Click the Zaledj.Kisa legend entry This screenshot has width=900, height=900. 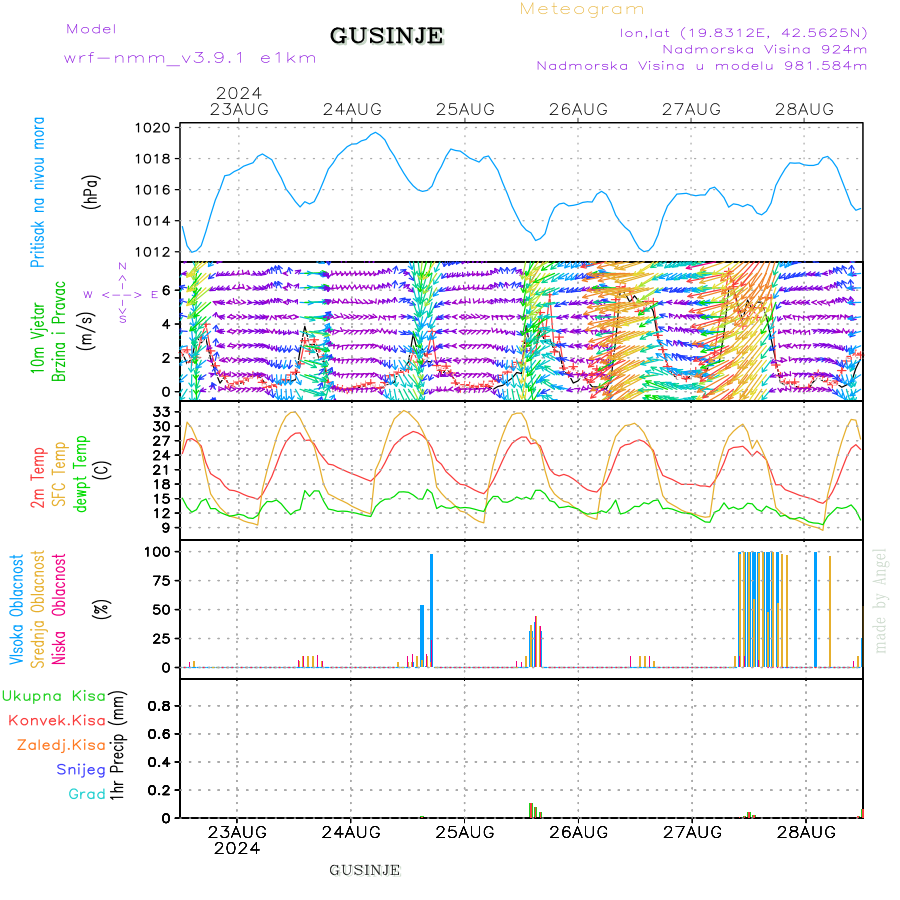(61, 745)
